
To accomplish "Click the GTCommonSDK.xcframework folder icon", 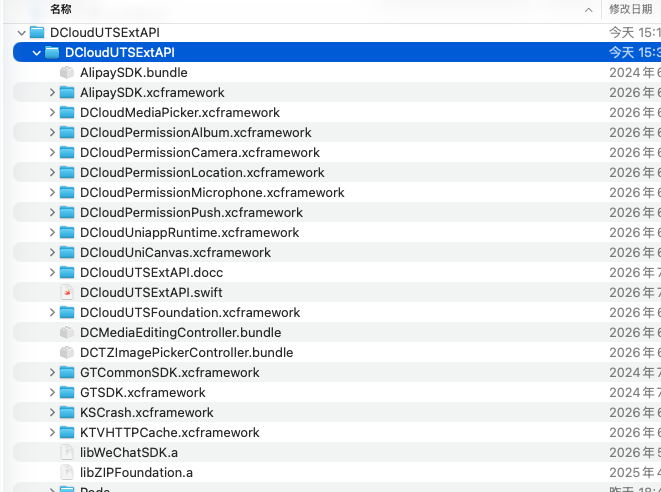I will click(x=67, y=373).
